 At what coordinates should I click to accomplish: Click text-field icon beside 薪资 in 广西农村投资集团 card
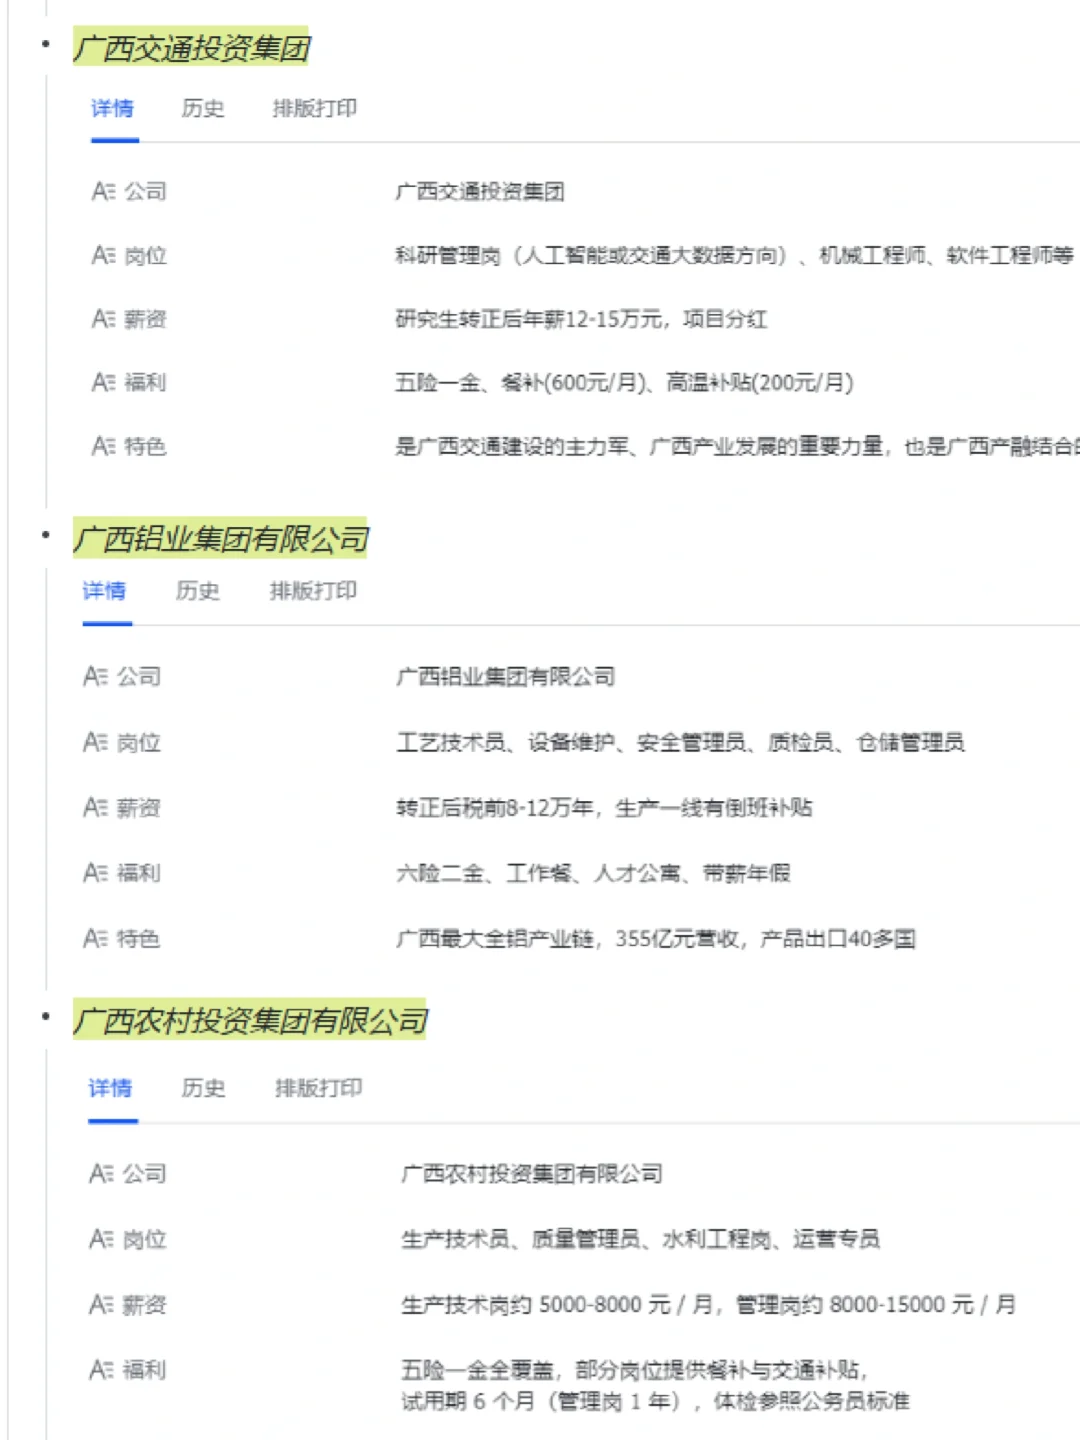coord(102,1304)
